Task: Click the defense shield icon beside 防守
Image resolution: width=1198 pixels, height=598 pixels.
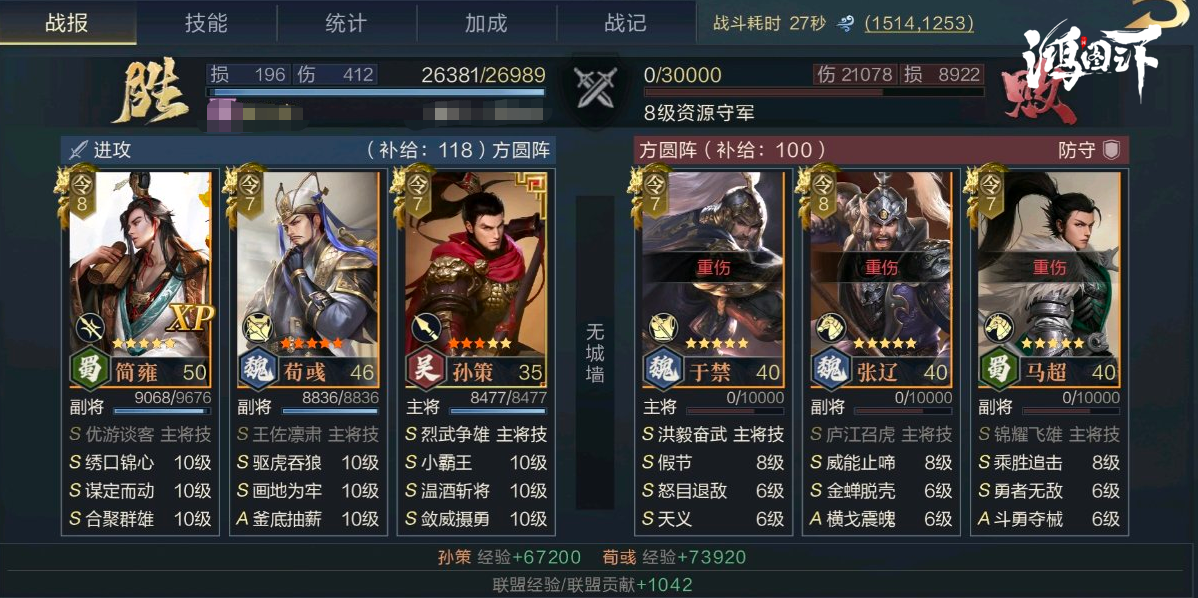Action: (1112, 150)
